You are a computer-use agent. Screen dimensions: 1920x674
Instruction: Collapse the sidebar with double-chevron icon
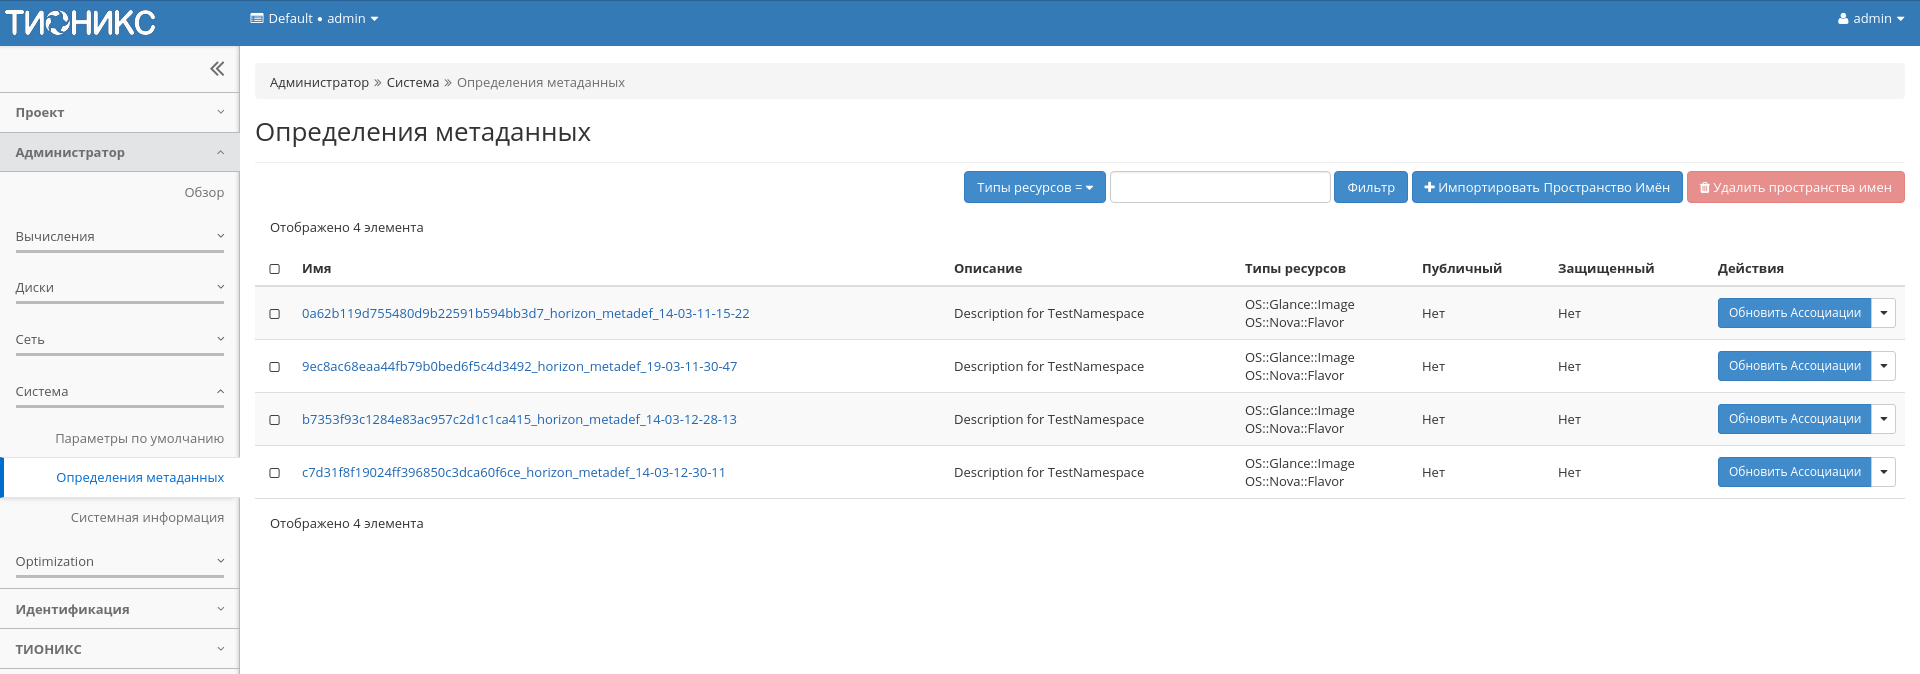[217, 69]
